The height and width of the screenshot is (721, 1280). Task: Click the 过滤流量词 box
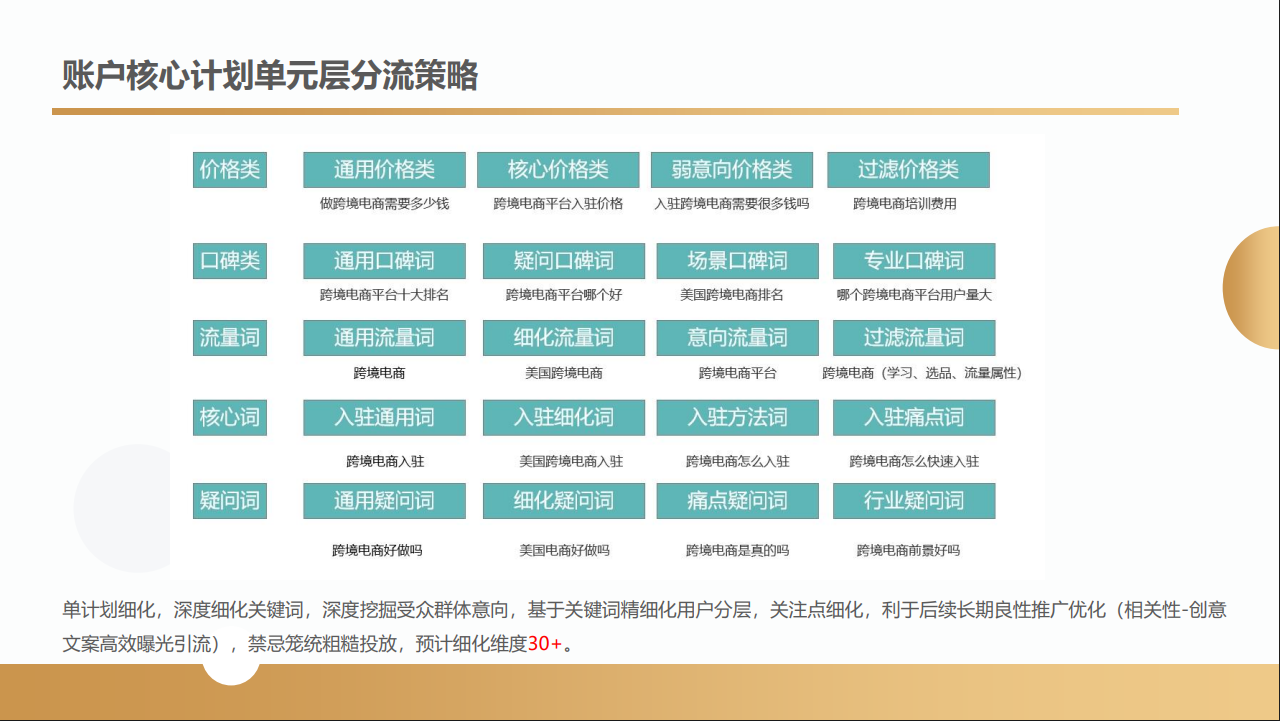914,338
